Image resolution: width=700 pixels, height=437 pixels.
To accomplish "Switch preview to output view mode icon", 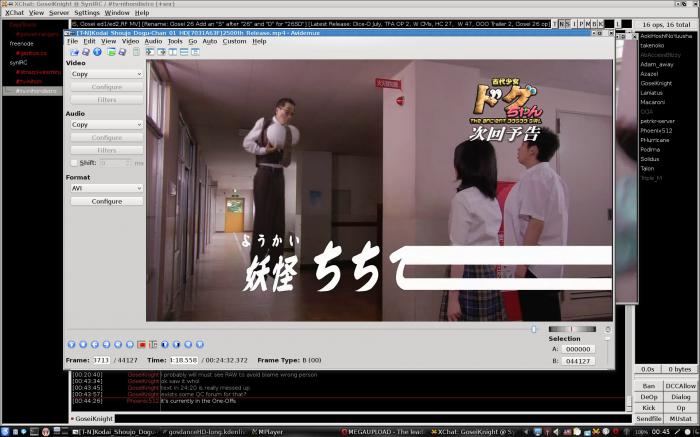I will [x=162, y=52].
